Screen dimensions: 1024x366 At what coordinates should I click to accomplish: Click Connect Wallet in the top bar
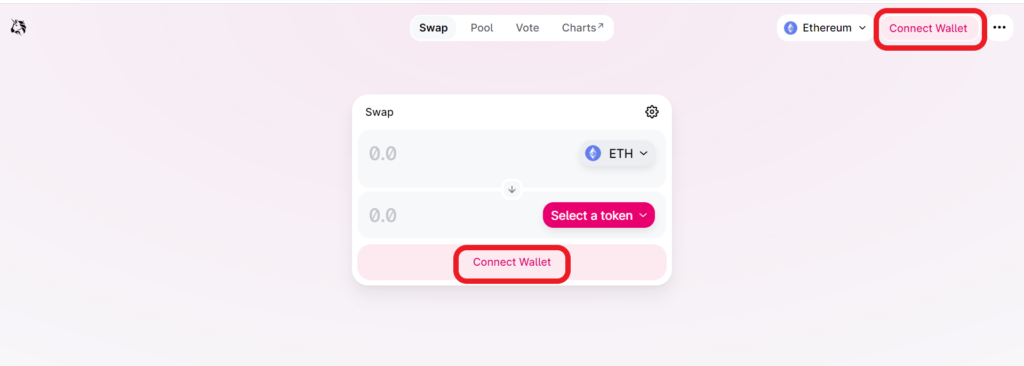(928, 29)
